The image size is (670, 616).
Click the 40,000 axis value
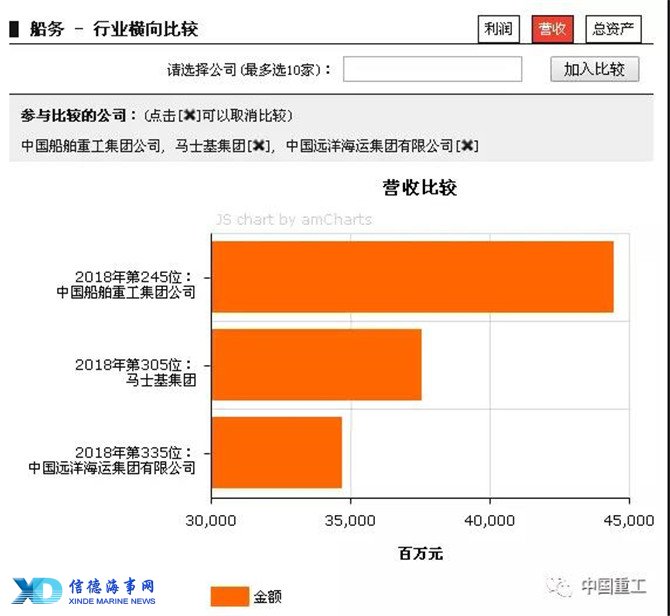pos(490,520)
